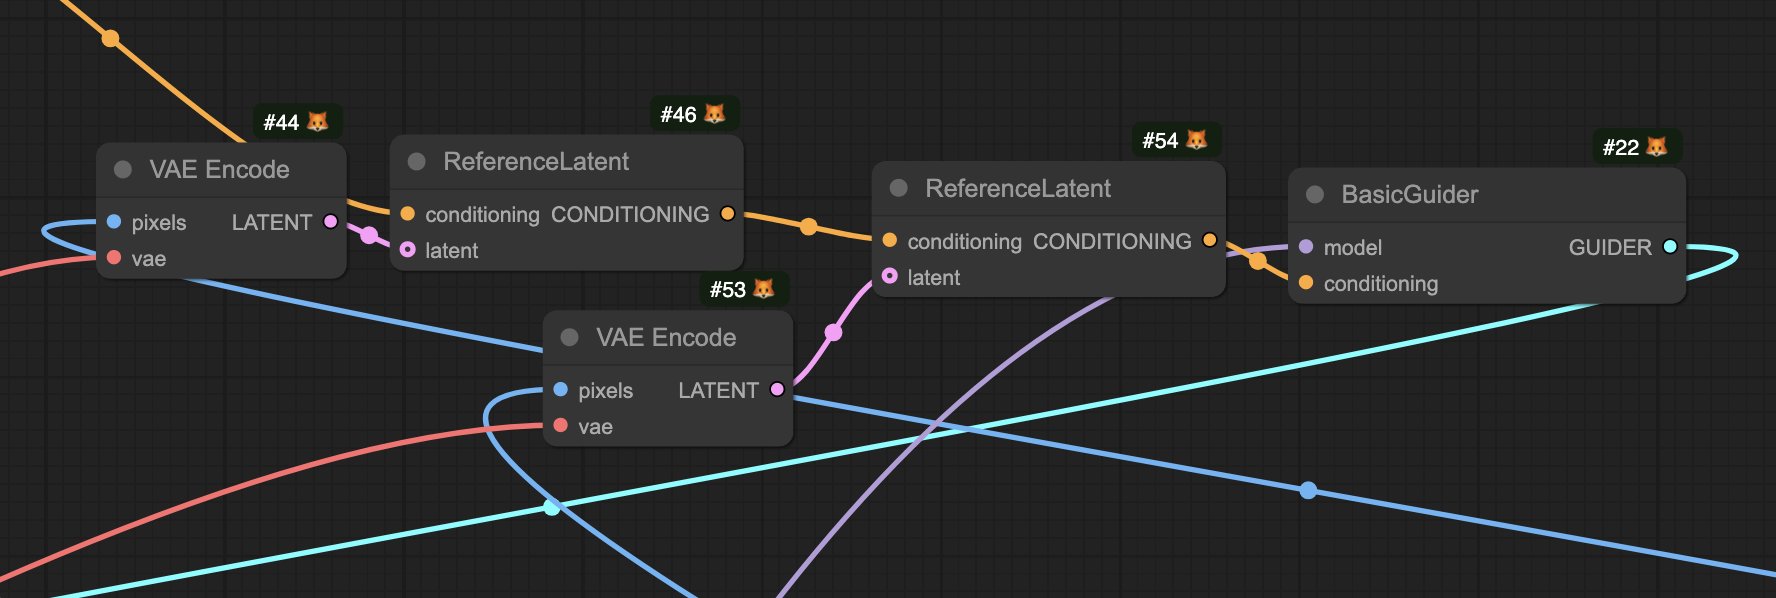
Task: Collapse the BasicGuider node via its dot
Action: coord(1315,195)
